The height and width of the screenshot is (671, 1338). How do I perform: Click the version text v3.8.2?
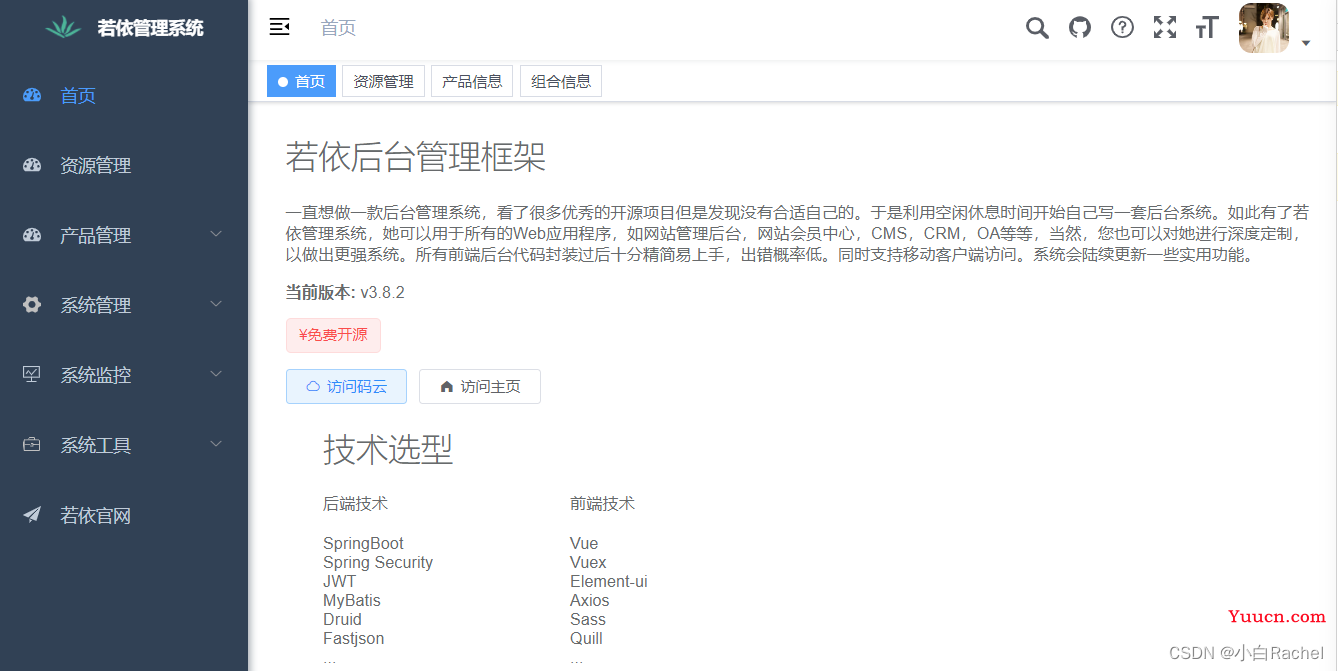[383, 293]
